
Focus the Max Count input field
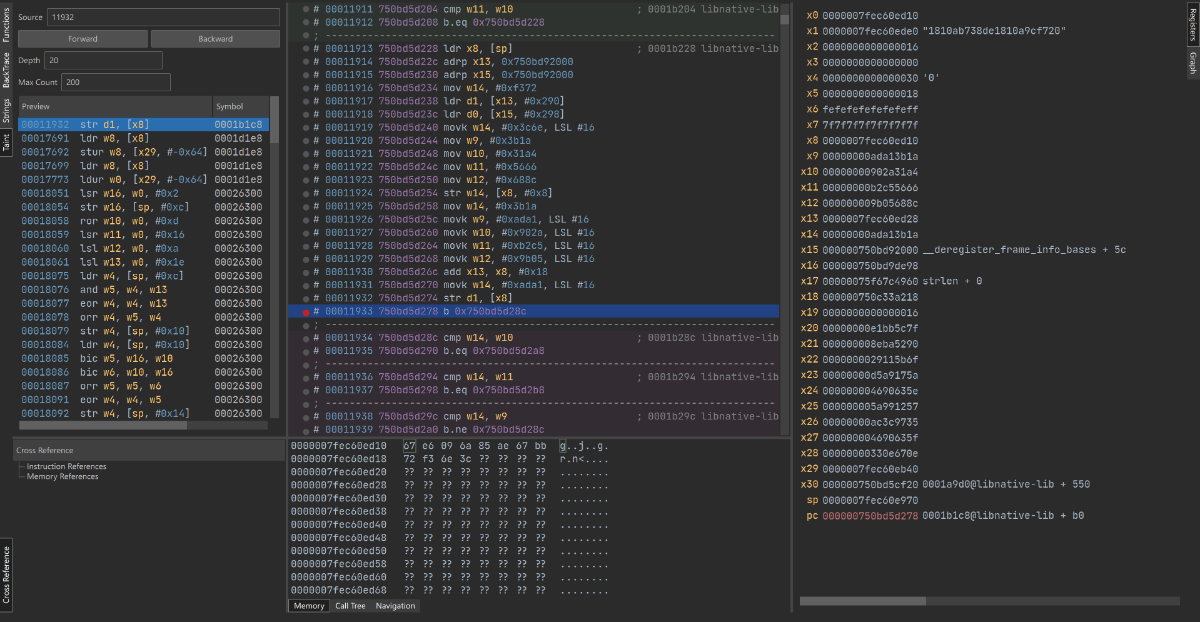[116, 81]
